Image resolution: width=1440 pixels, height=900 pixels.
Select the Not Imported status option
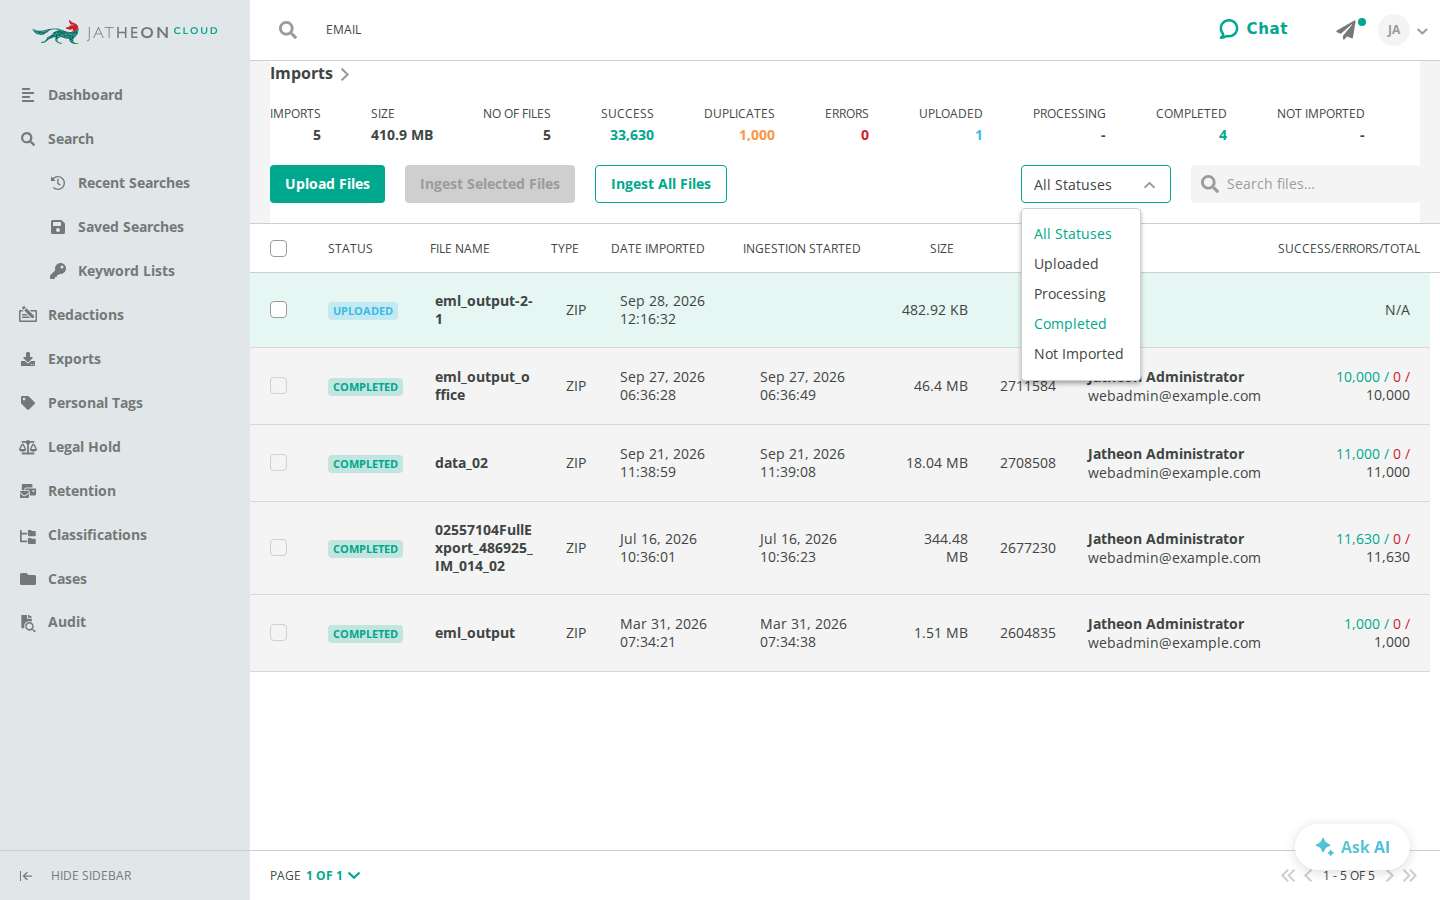(1078, 354)
